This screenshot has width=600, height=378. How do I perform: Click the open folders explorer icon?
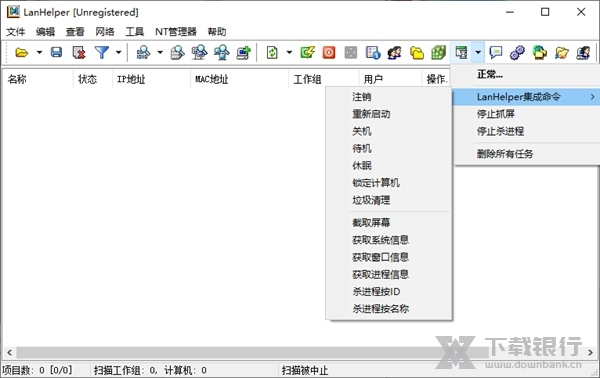point(561,52)
